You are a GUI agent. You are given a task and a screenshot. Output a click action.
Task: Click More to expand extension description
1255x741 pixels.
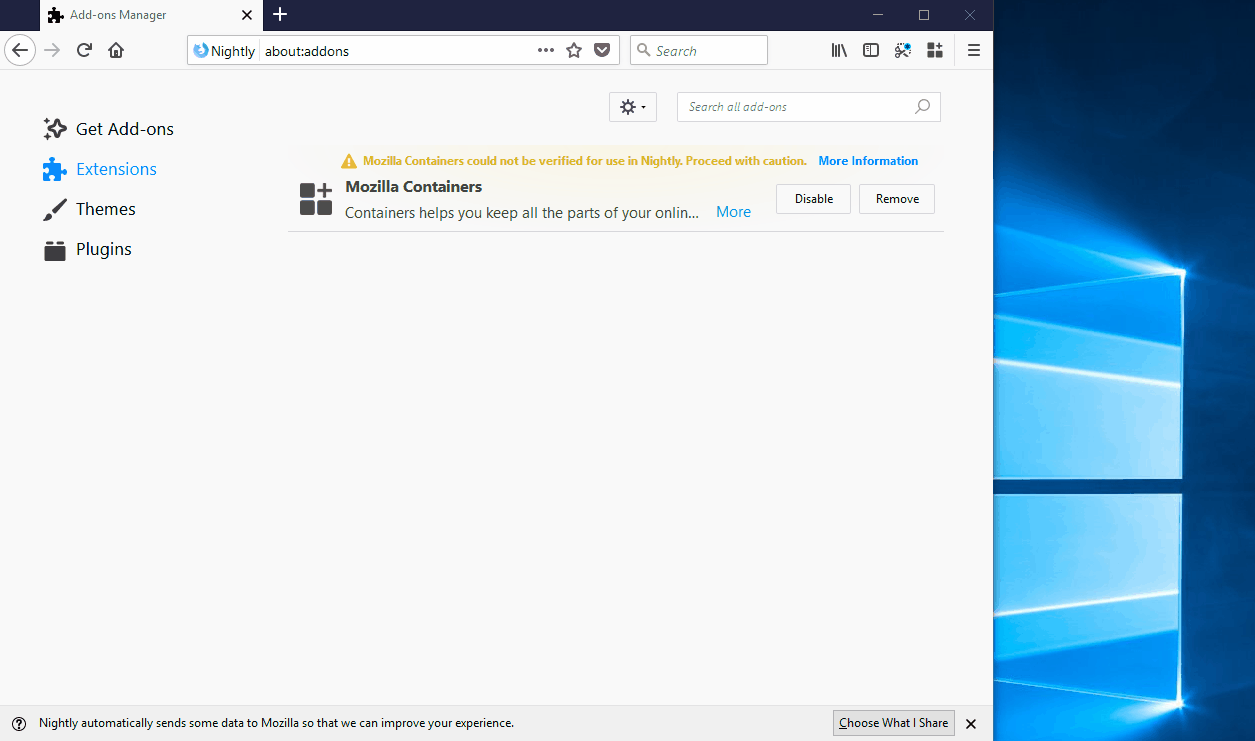733,212
